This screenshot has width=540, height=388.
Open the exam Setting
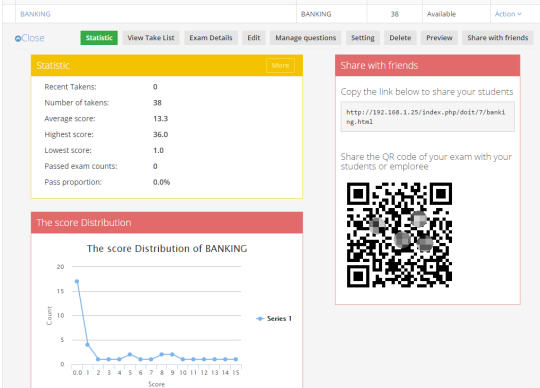(363, 38)
